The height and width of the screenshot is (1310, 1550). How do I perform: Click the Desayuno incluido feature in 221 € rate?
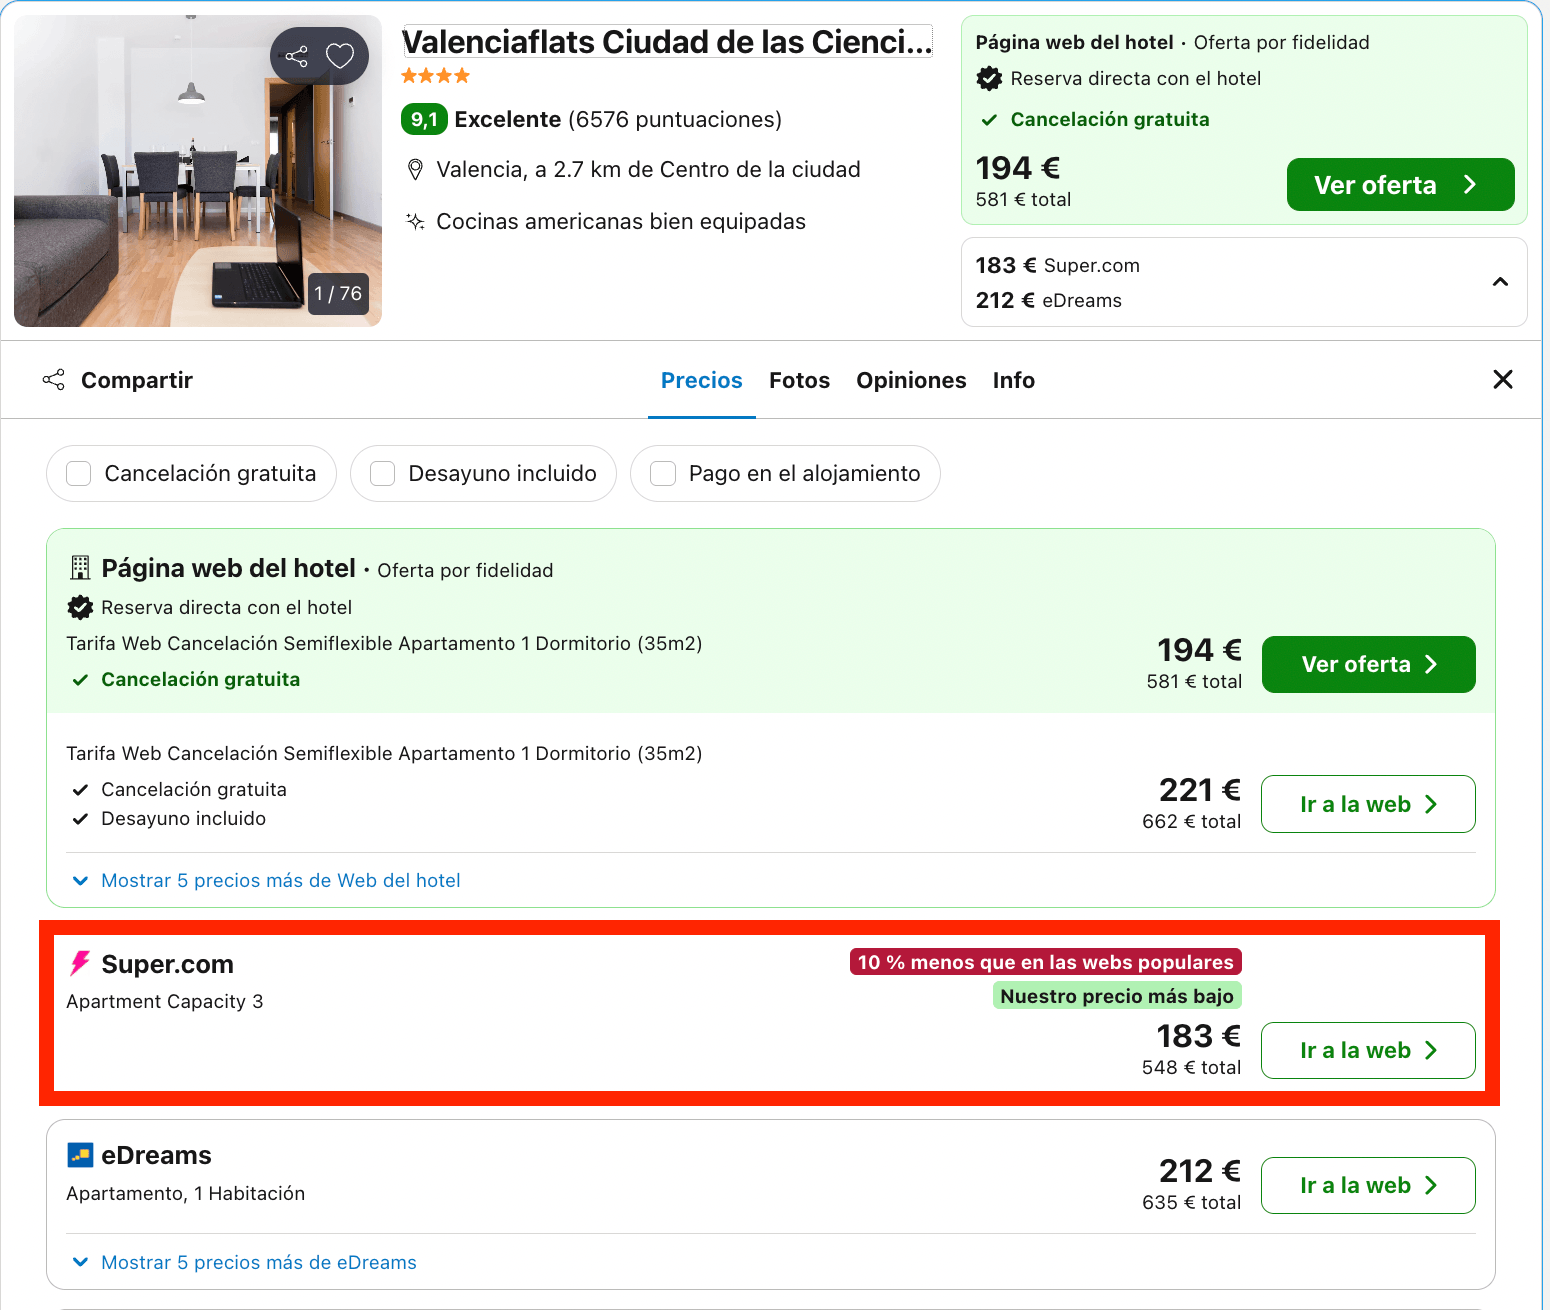click(184, 819)
